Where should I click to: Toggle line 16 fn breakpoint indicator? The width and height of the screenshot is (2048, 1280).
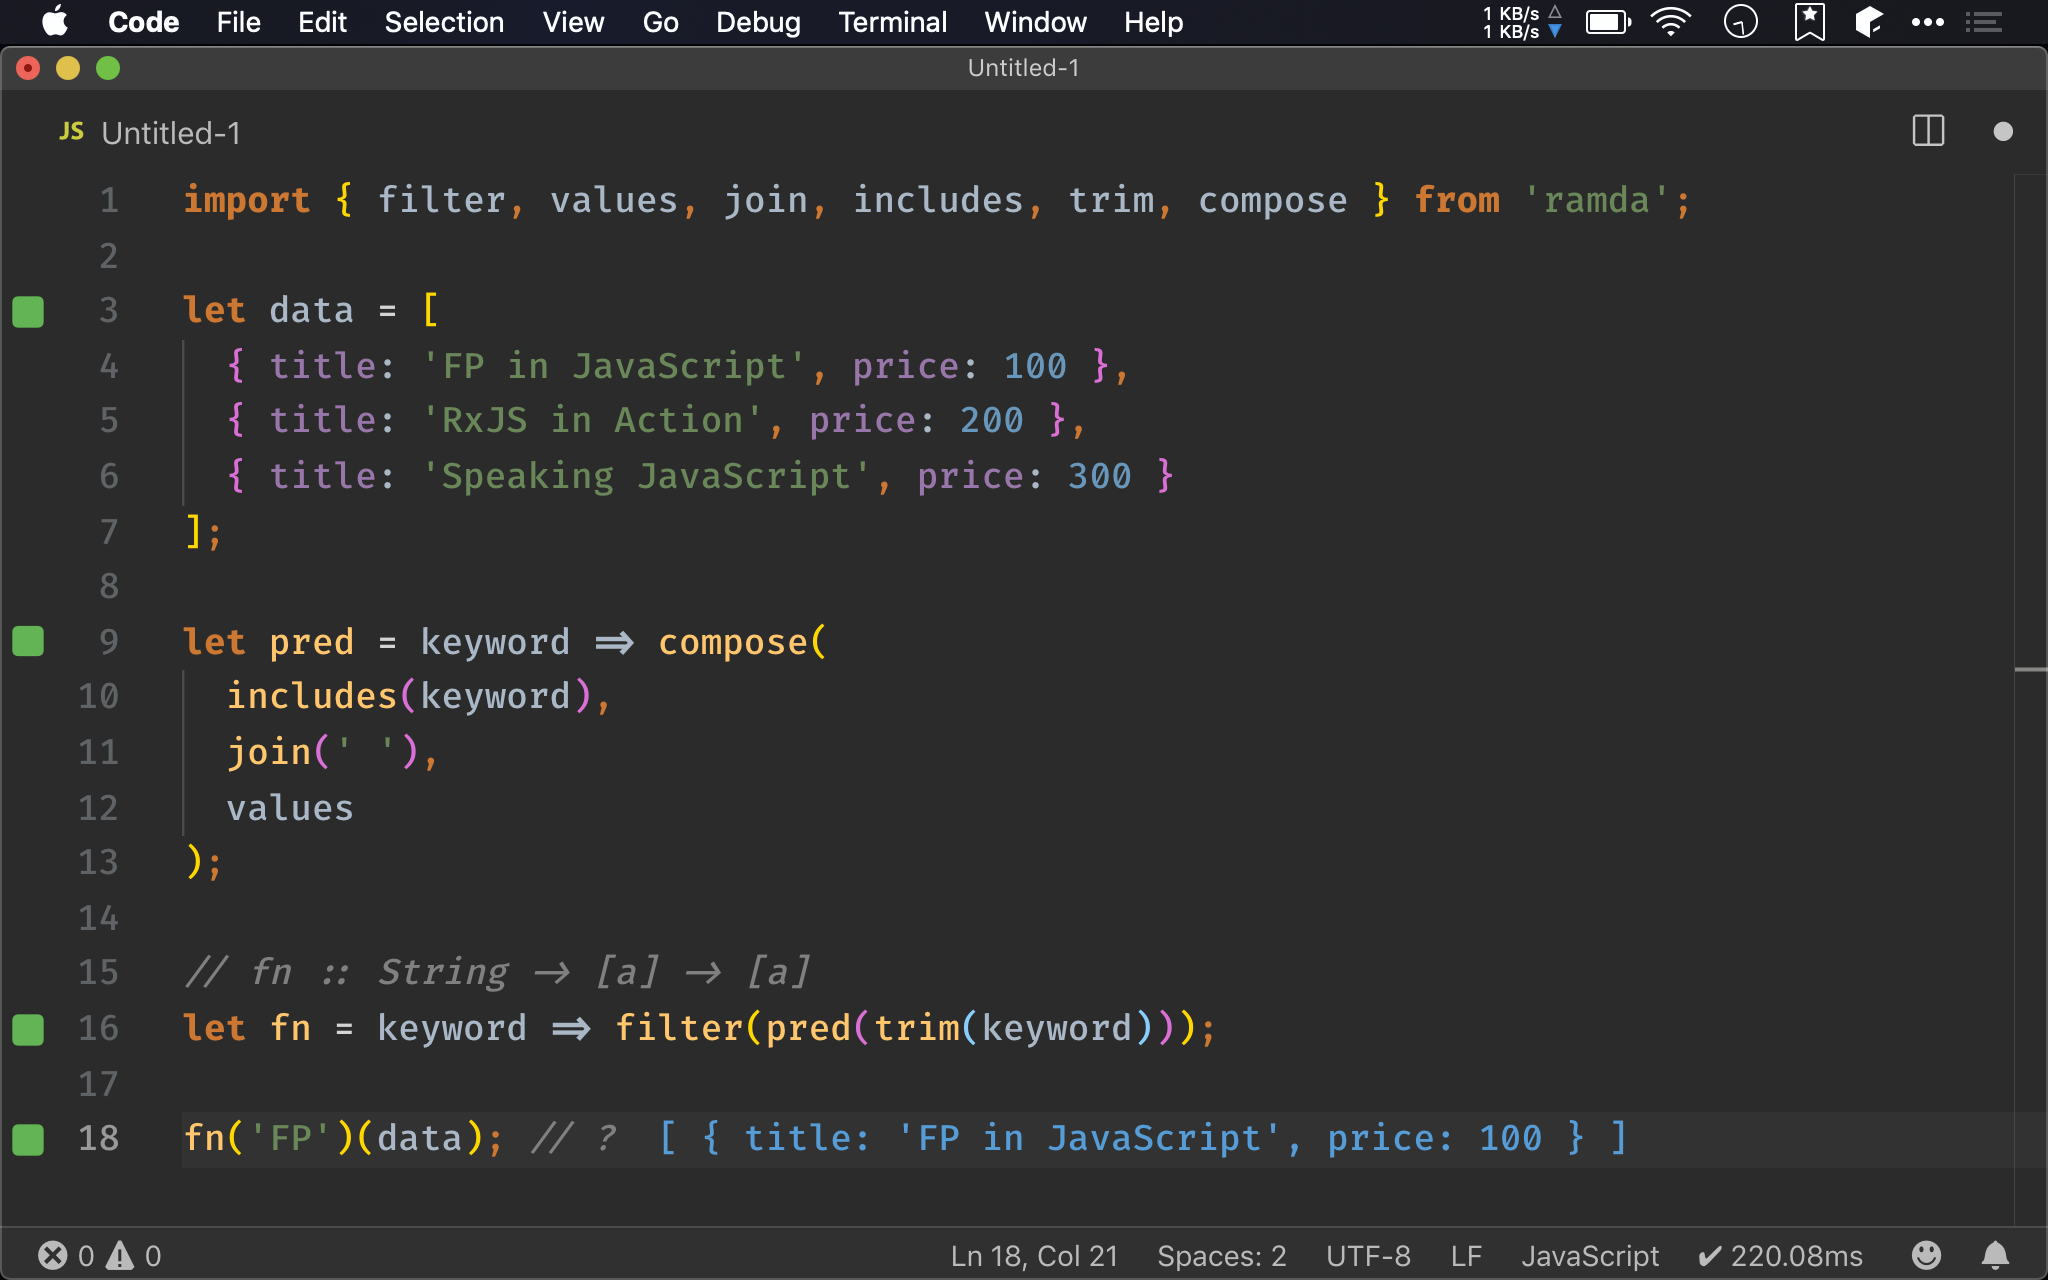[28, 1028]
